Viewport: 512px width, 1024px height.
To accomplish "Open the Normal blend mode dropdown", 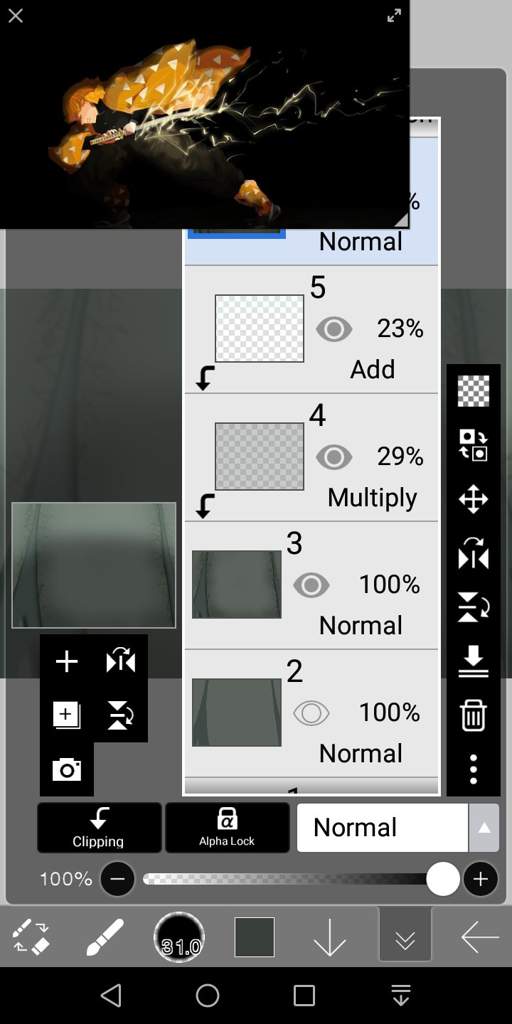I will 398,827.
